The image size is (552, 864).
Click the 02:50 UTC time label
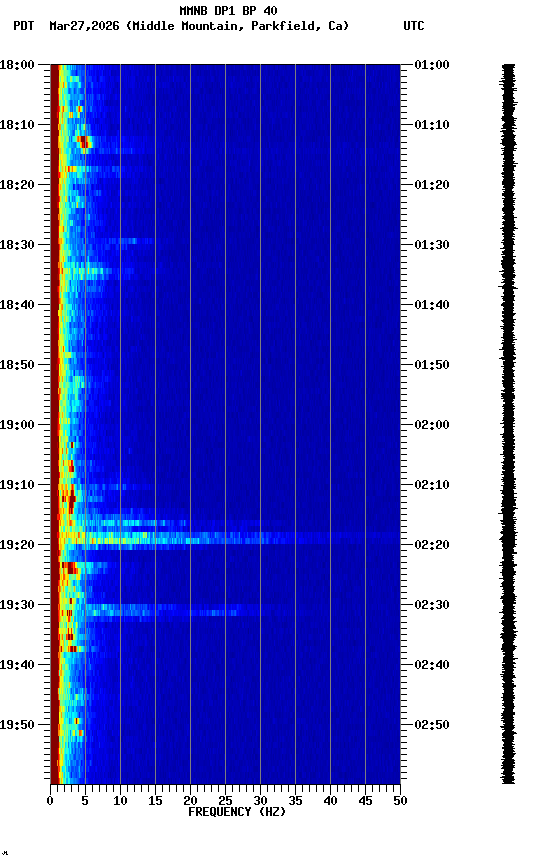[432, 725]
